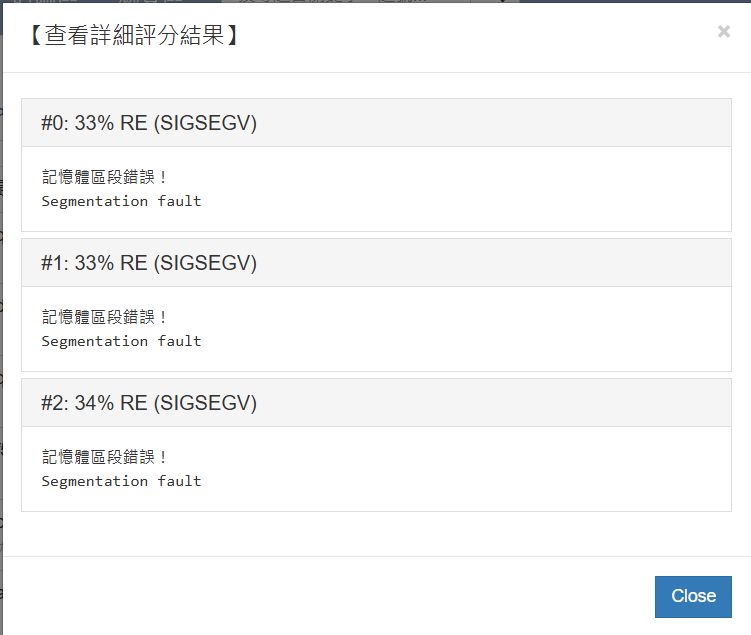The height and width of the screenshot is (635, 751).
Task: Click the 查看詳細評分結果 dialog title
Action: (132, 37)
